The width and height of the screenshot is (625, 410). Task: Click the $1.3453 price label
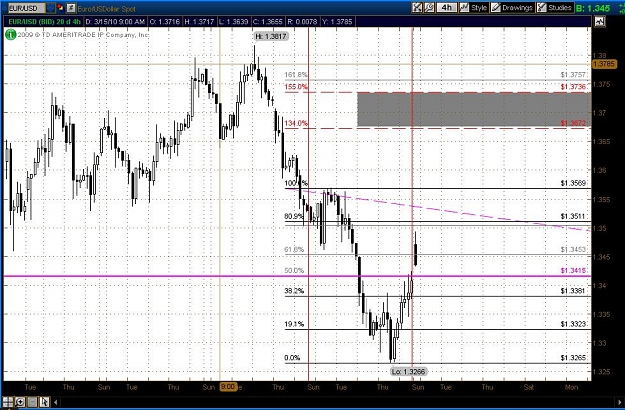tap(573, 249)
